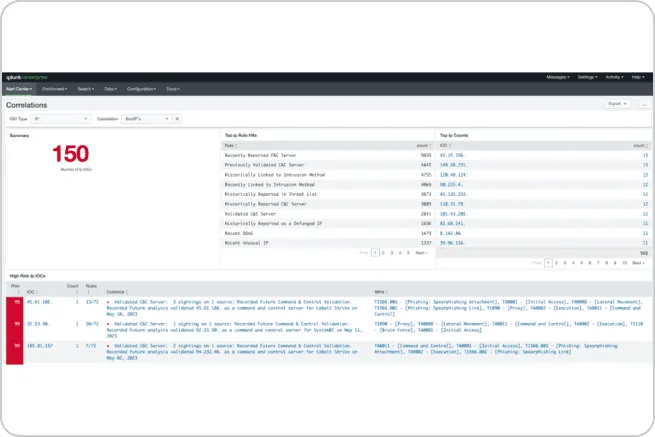Open the Docs menu
This screenshot has width=655, height=437.
click(x=173, y=89)
